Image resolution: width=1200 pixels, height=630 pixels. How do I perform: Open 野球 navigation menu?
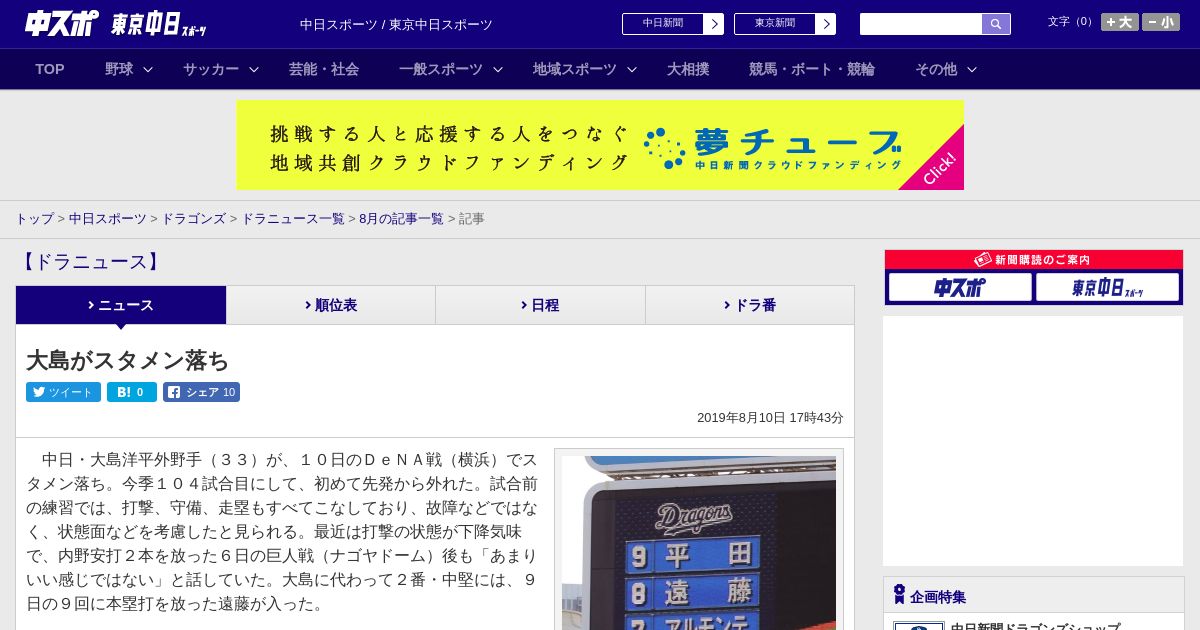[119, 69]
